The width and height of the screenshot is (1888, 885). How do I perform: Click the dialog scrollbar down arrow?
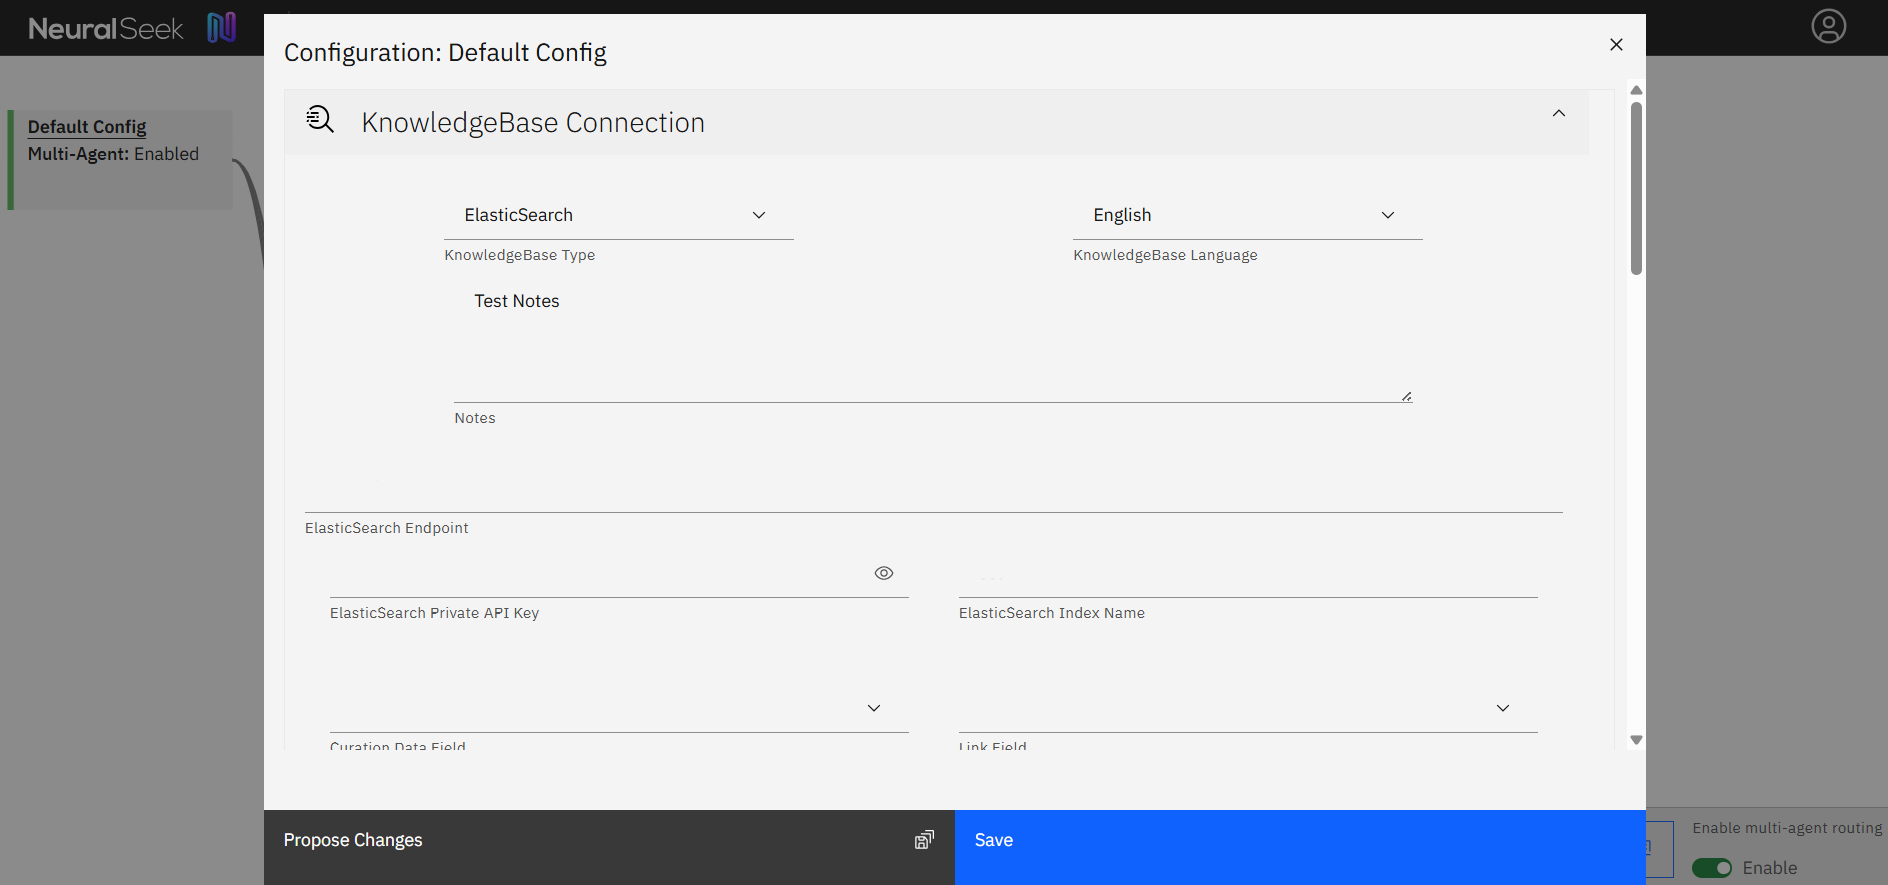coord(1636,740)
